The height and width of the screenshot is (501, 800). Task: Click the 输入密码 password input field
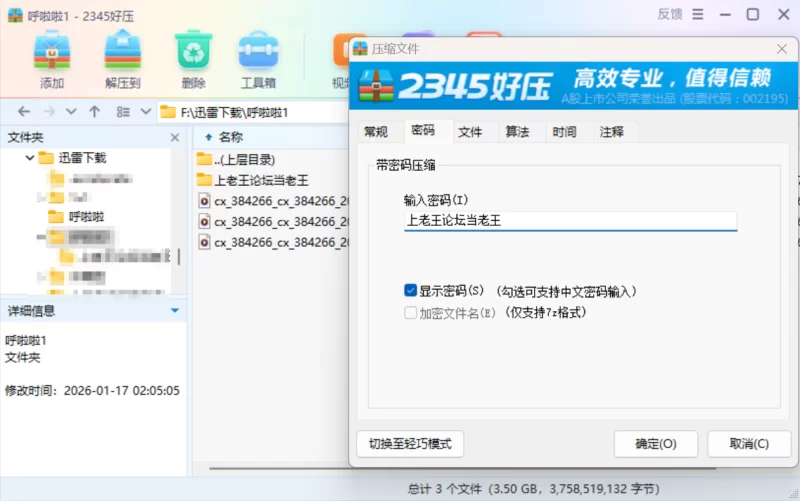point(570,221)
